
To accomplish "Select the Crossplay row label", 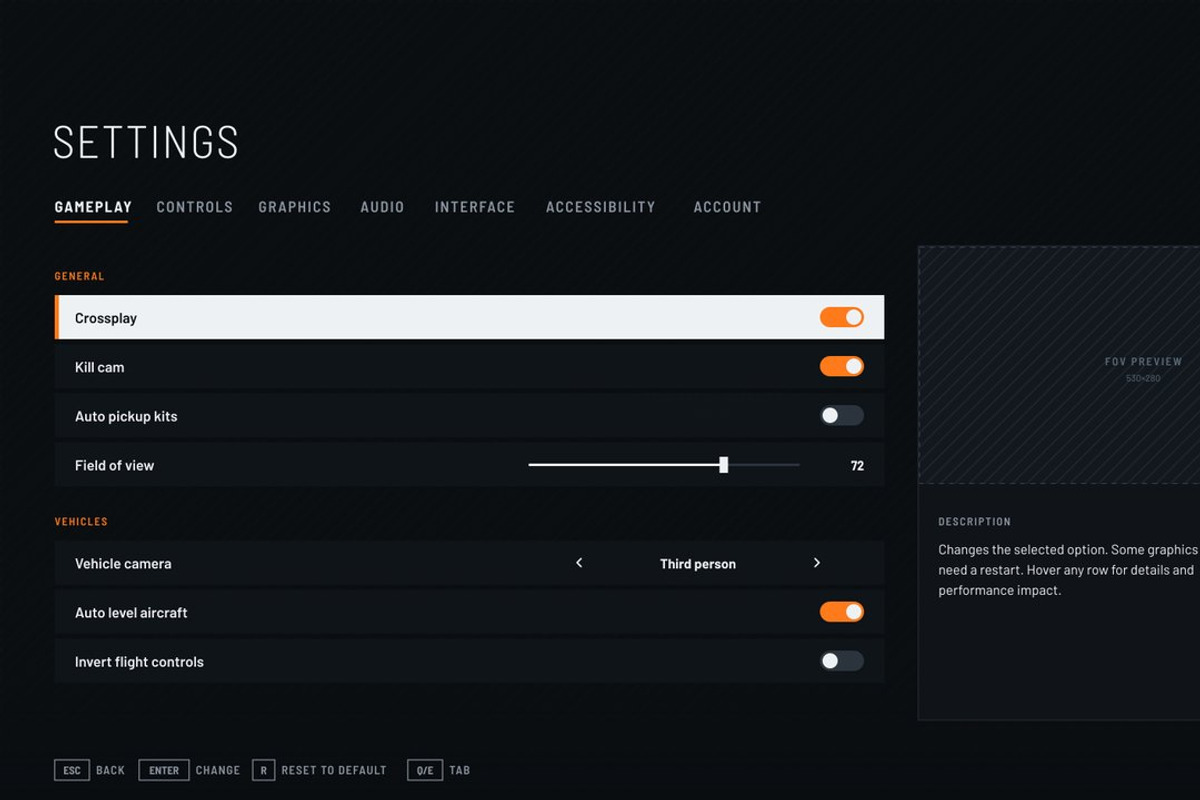I will coord(106,318).
